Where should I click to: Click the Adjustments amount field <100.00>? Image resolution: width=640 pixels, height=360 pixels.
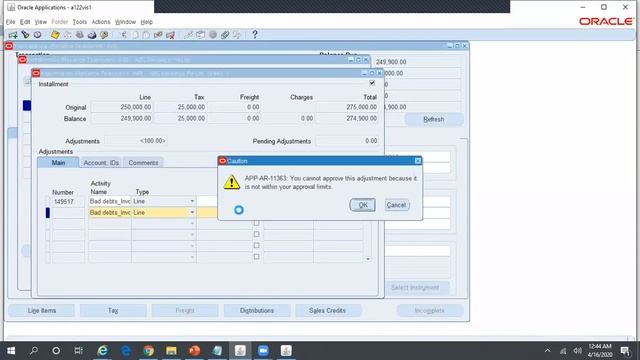[x=136, y=141]
